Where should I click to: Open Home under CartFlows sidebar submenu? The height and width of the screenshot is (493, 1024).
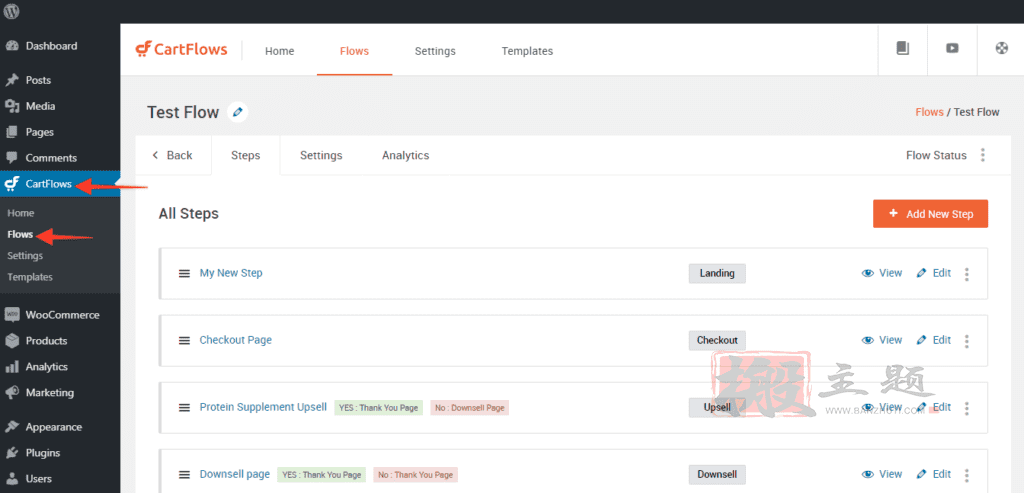21,213
